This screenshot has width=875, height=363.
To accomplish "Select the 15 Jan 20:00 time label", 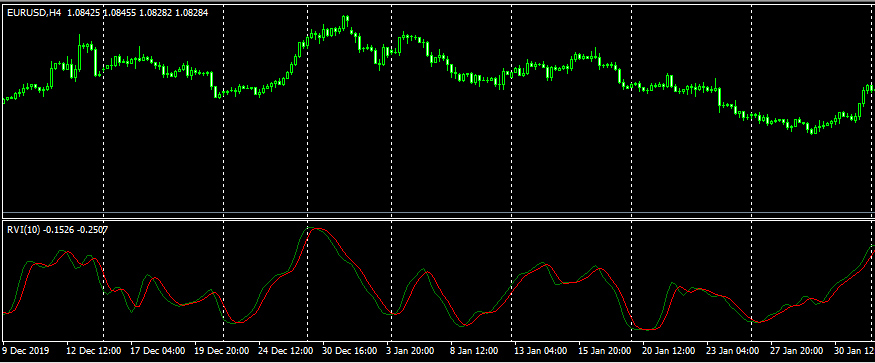I will tap(605, 351).
